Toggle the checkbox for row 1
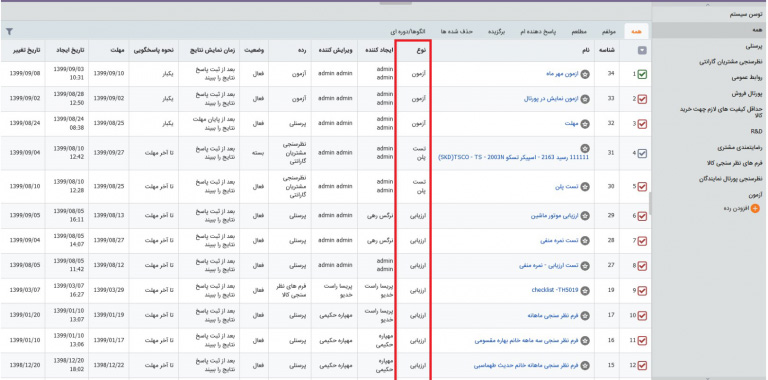 coord(642,74)
